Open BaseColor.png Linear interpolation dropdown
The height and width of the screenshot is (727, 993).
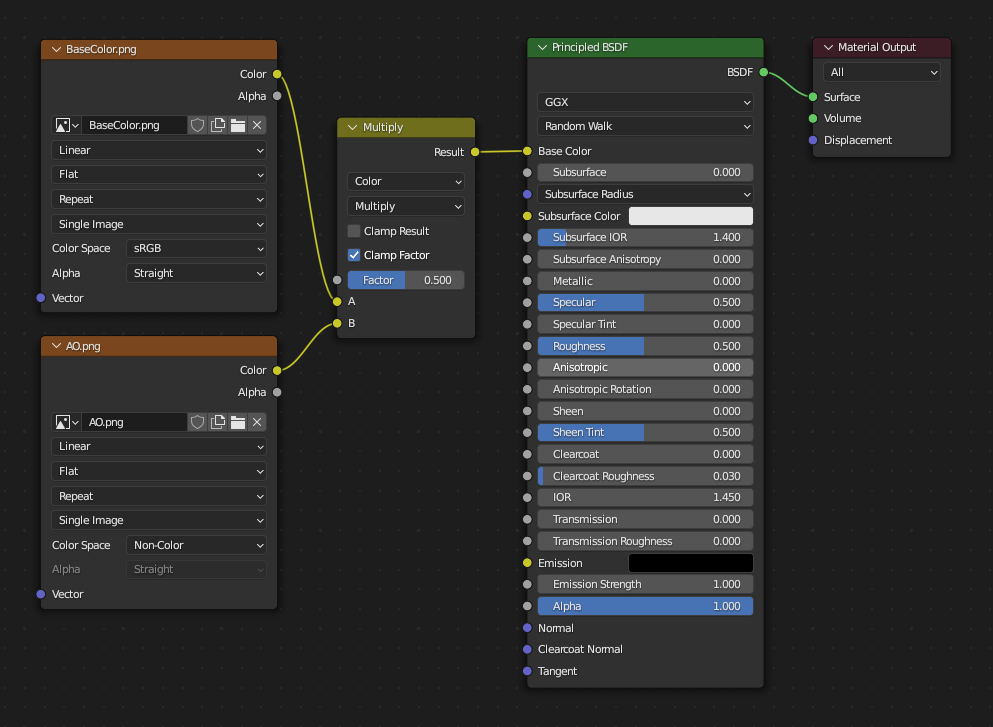click(159, 150)
